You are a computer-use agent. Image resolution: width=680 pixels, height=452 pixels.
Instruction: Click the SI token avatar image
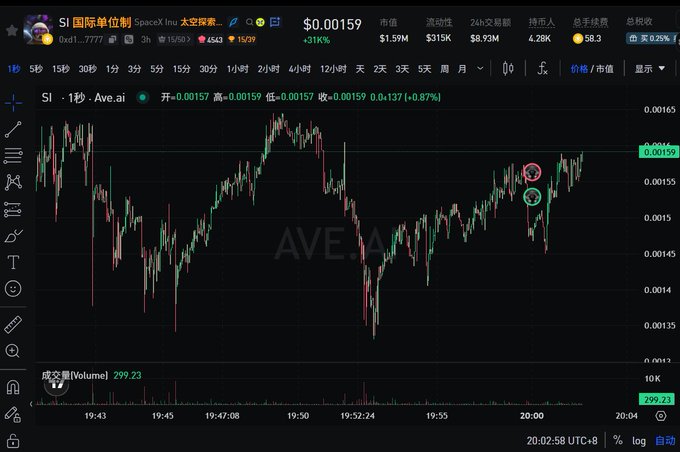[x=38, y=29]
